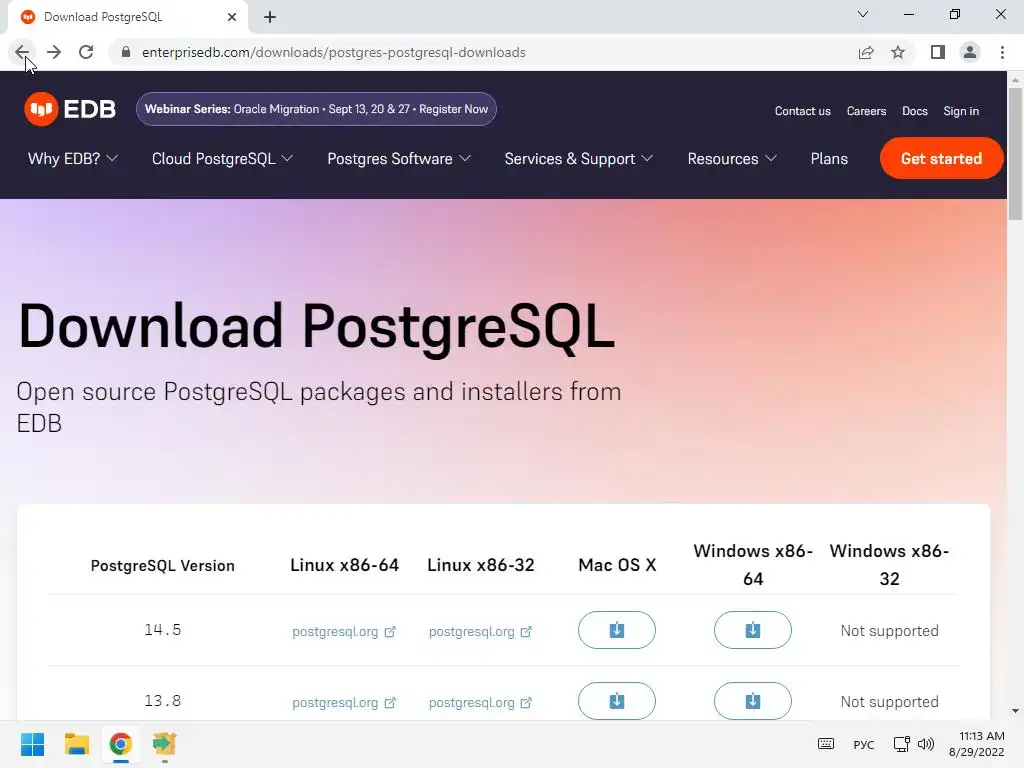
Task: Click the Mac OS X column header
Action: [x=617, y=565]
